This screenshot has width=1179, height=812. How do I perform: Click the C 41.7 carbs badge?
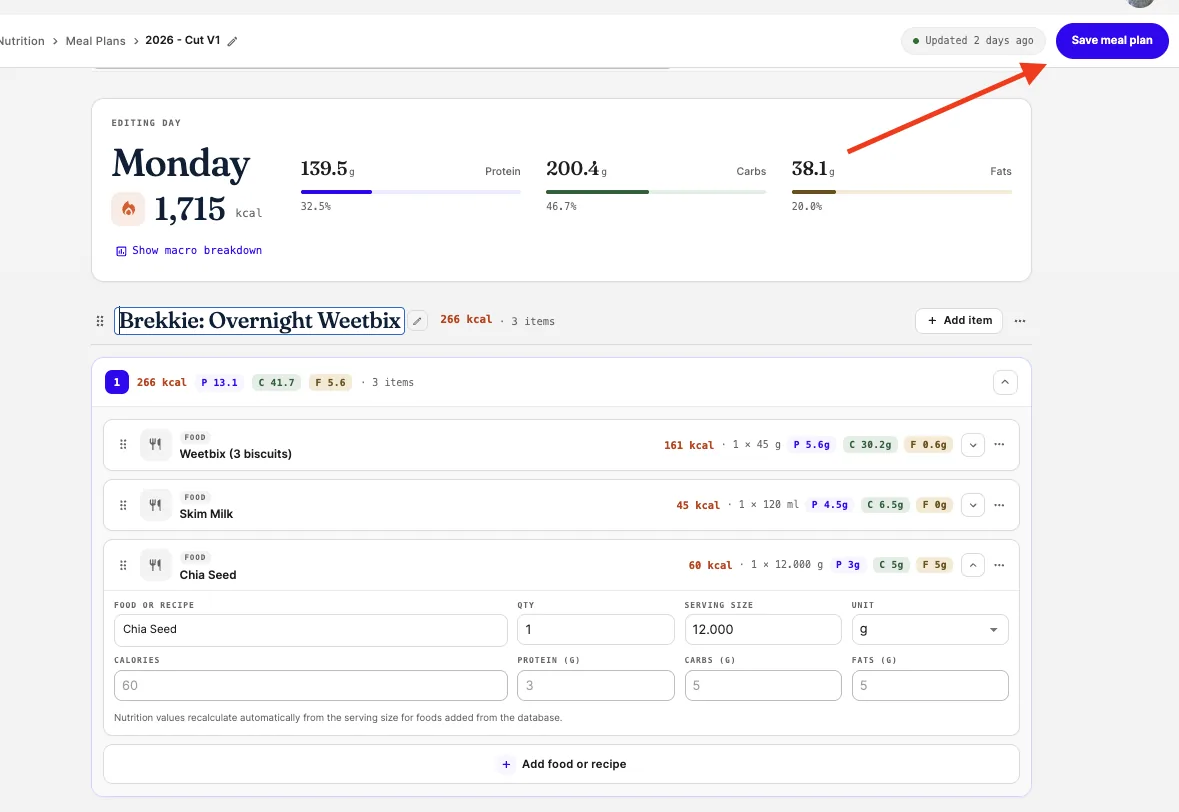point(276,383)
